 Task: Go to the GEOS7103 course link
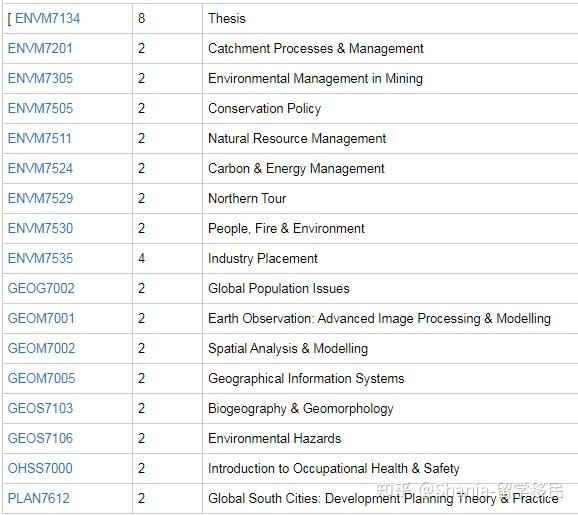(x=41, y=408)
